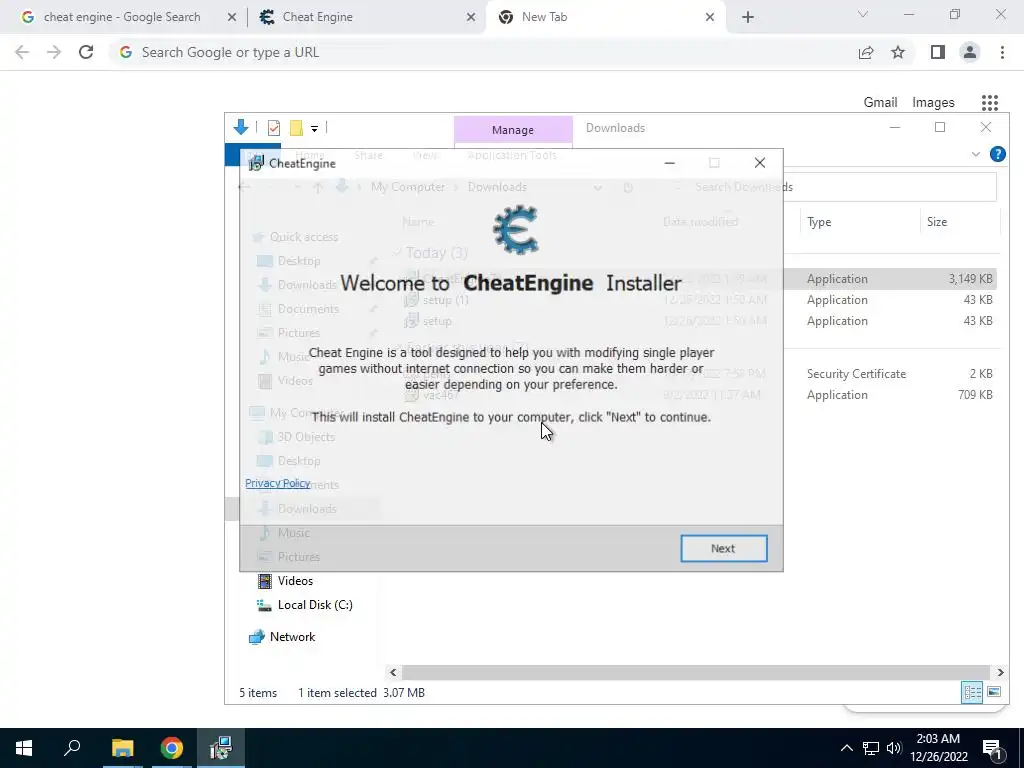The image size is (1024, 768).
Task: Click File Explorer quick access down-arrow icon
Action: tap(241, 127)
